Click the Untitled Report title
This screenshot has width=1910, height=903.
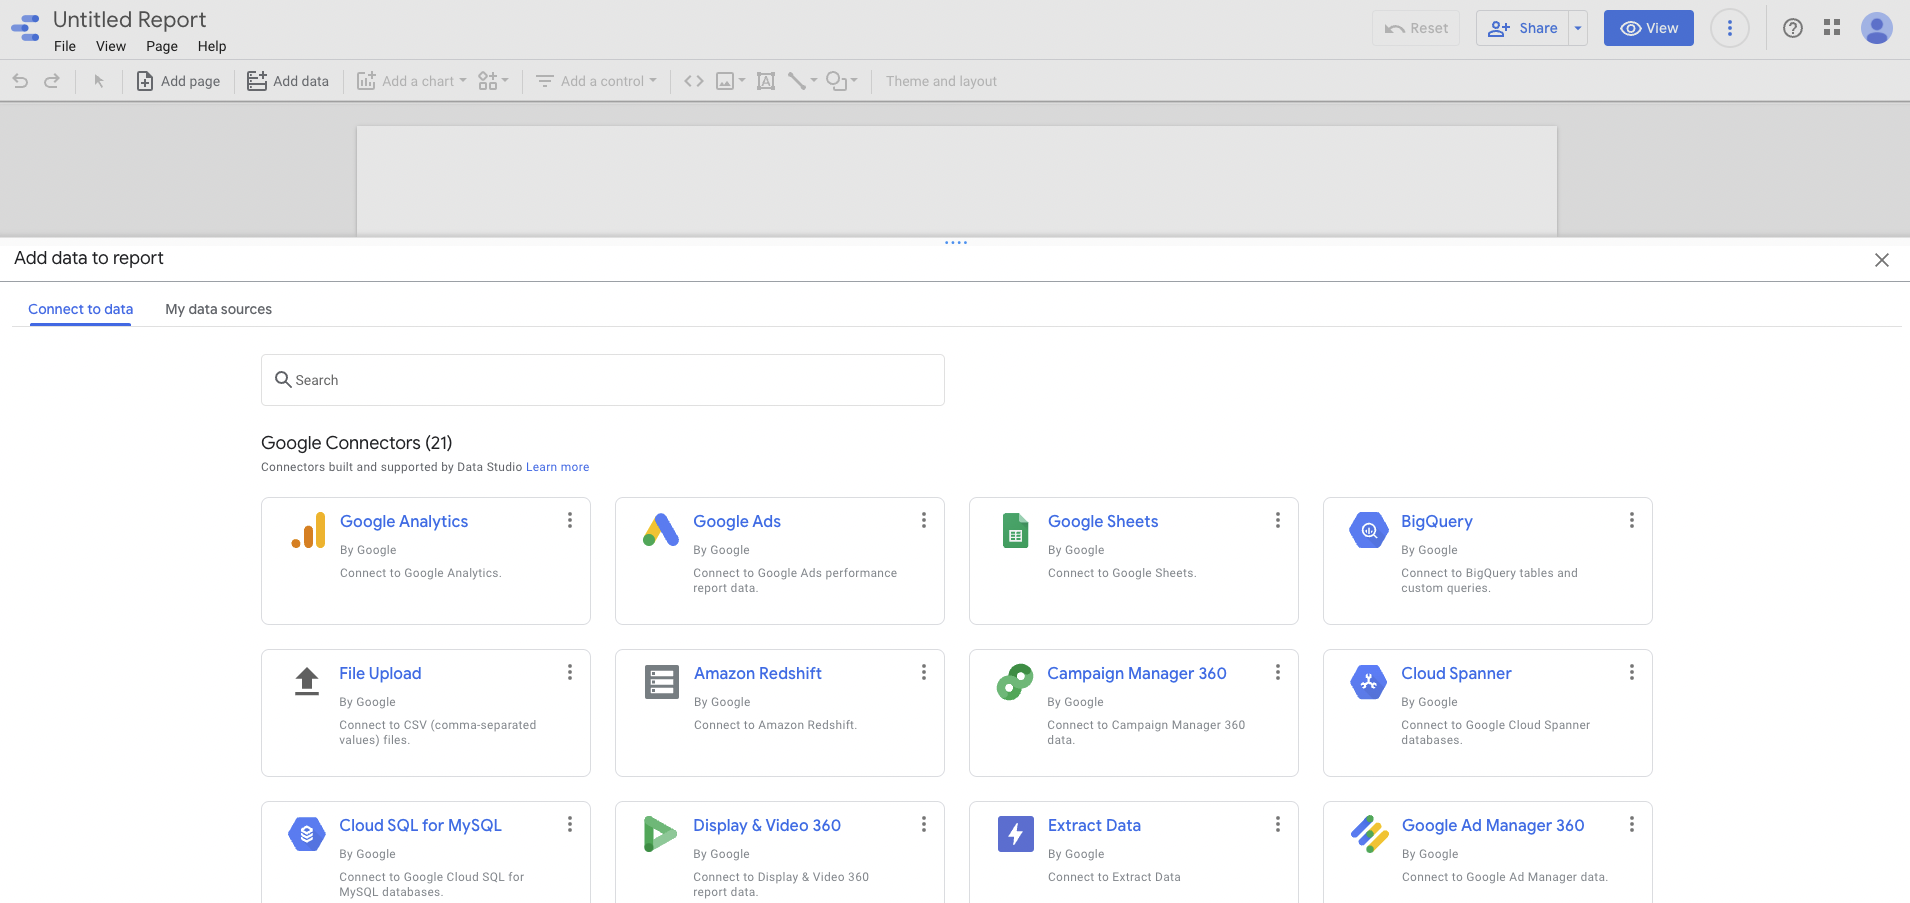pyautogui.click(x=130, y=20)
